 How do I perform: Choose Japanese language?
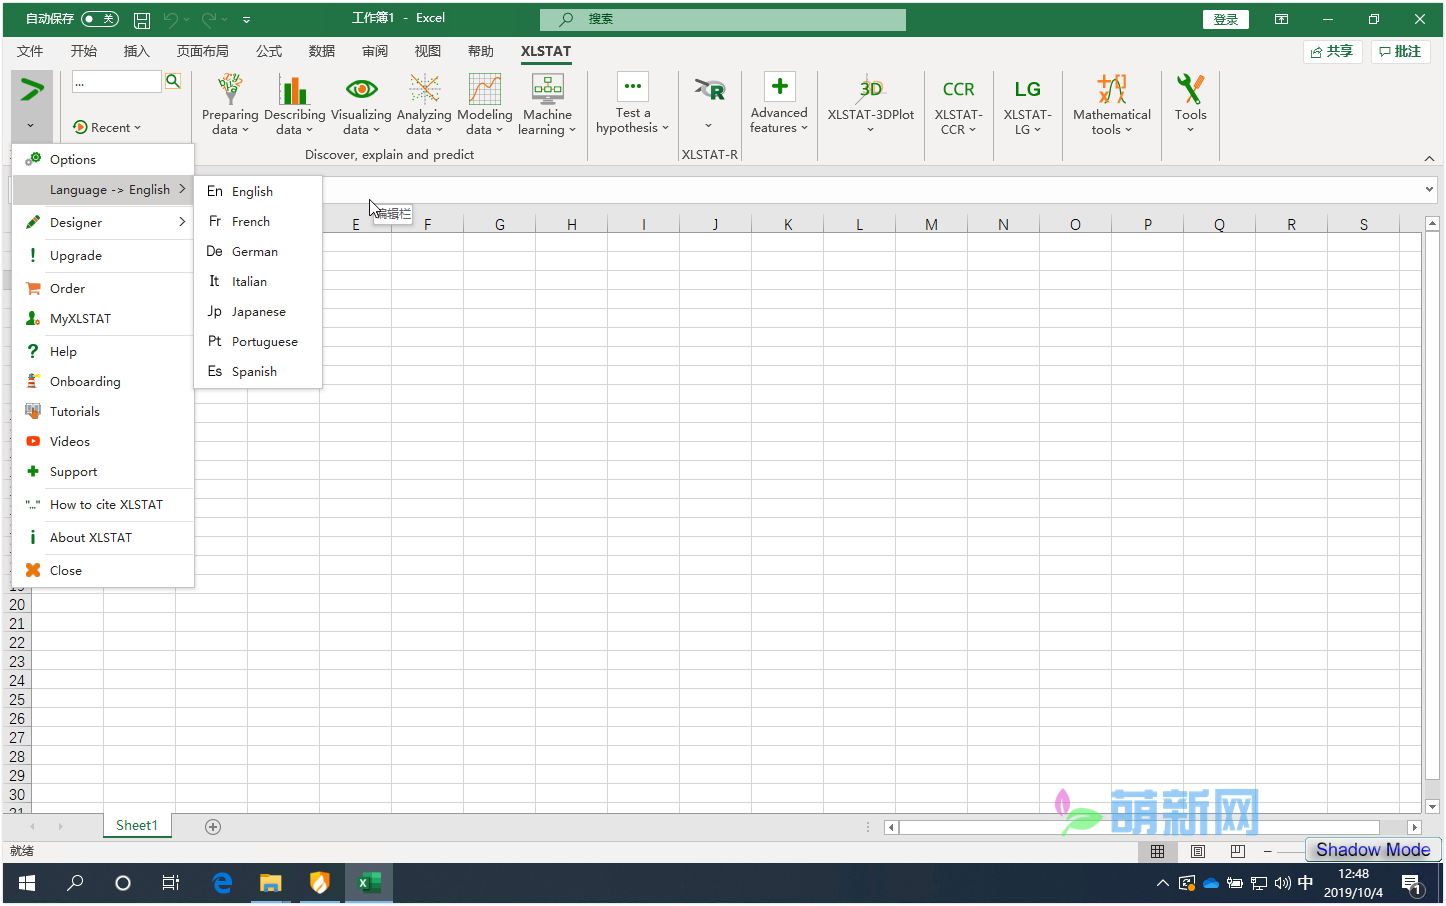coord(258,311)
